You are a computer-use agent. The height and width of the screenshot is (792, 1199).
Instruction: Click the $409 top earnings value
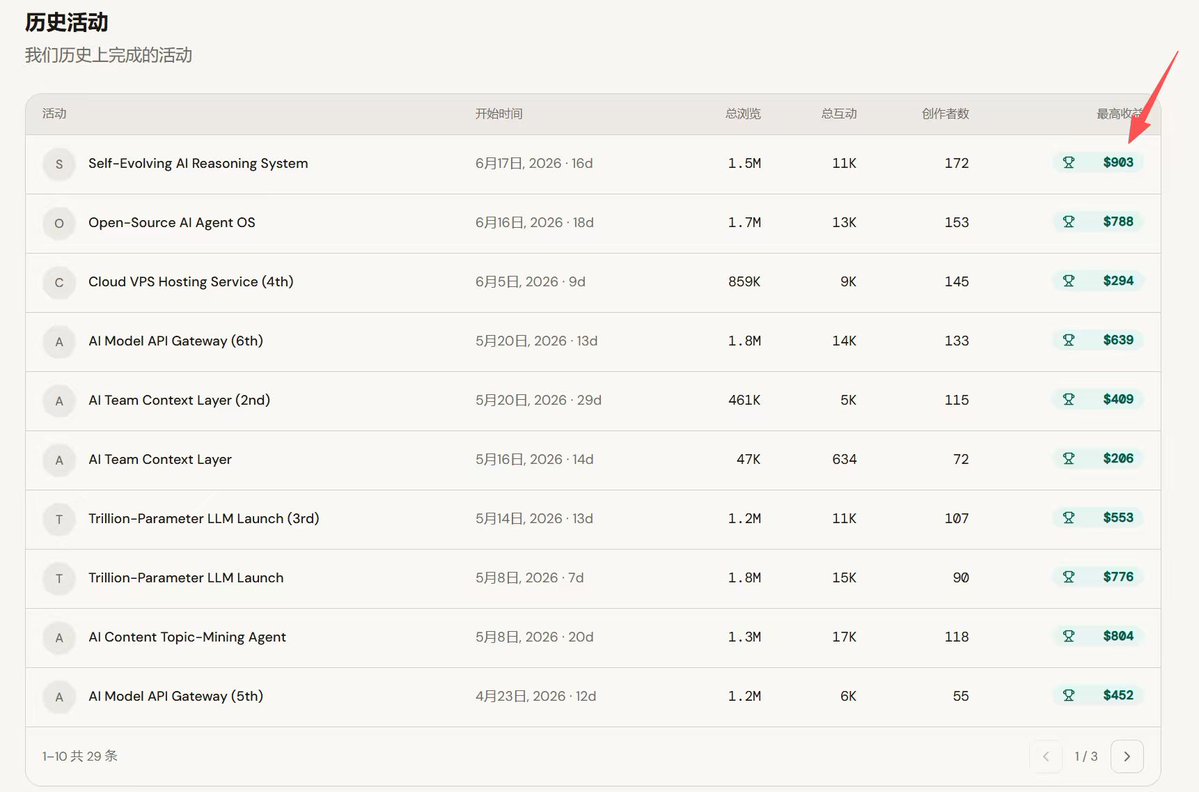(1118, 399)
